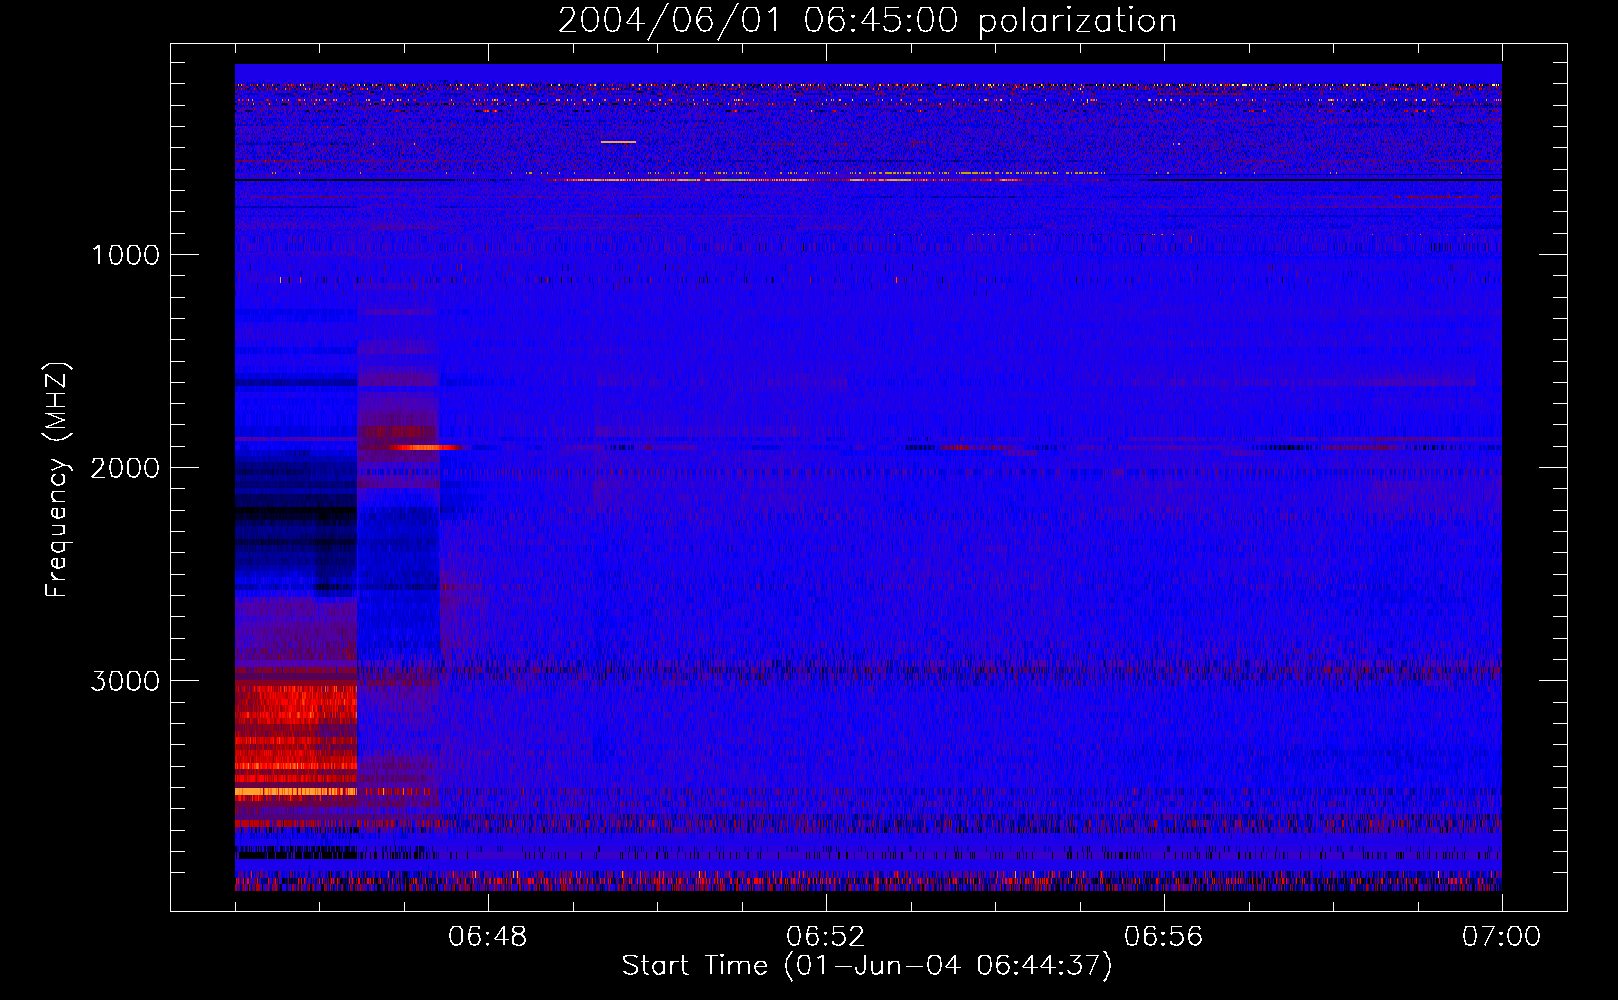Click the 06:48 time axis label
The width and height of the screenshot is (1618, 1000).
coord(488,937)
